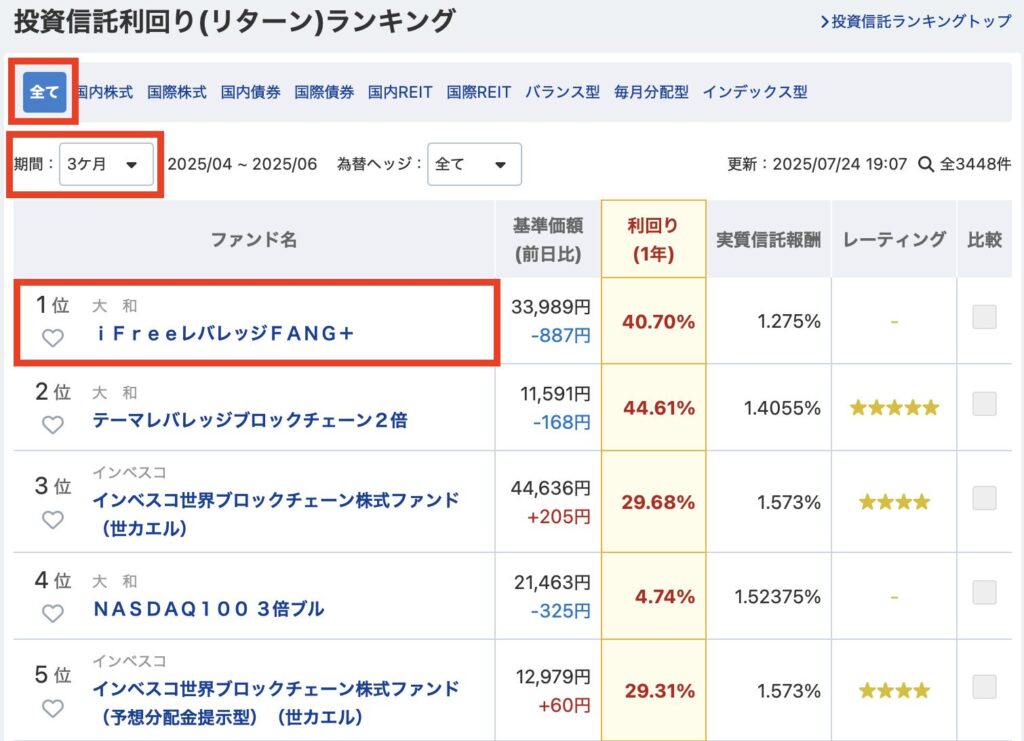
Task: Click the 33,989円 price
Action: coord(551,307)
